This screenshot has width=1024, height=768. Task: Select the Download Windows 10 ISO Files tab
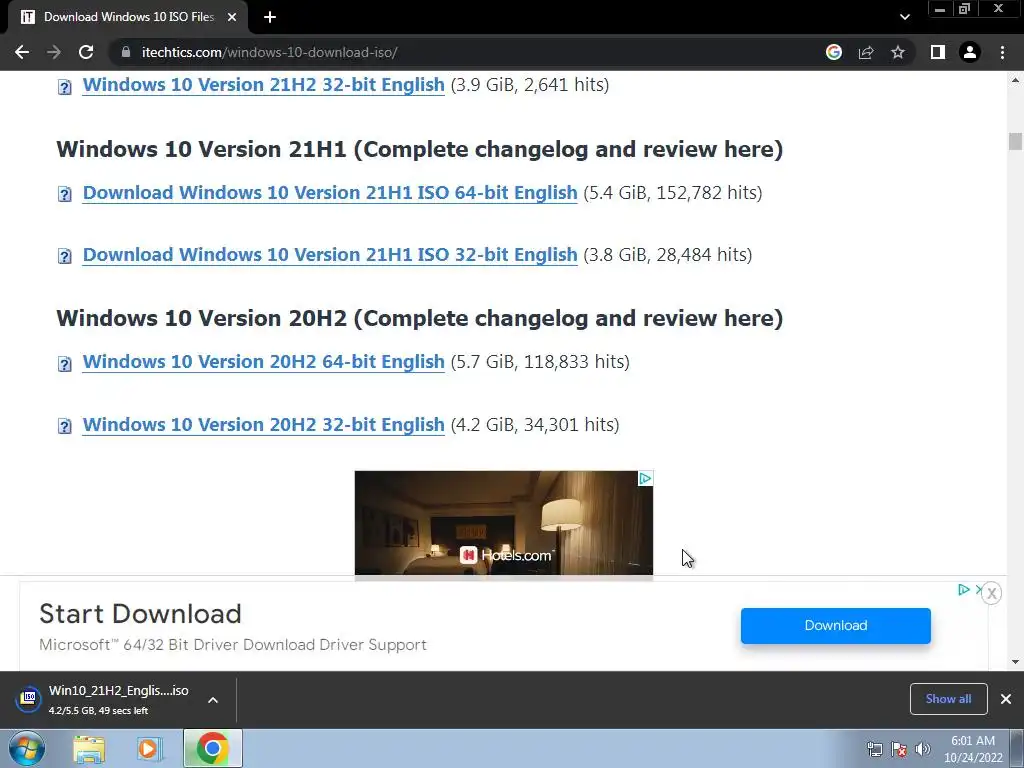[x=128, y=17]
